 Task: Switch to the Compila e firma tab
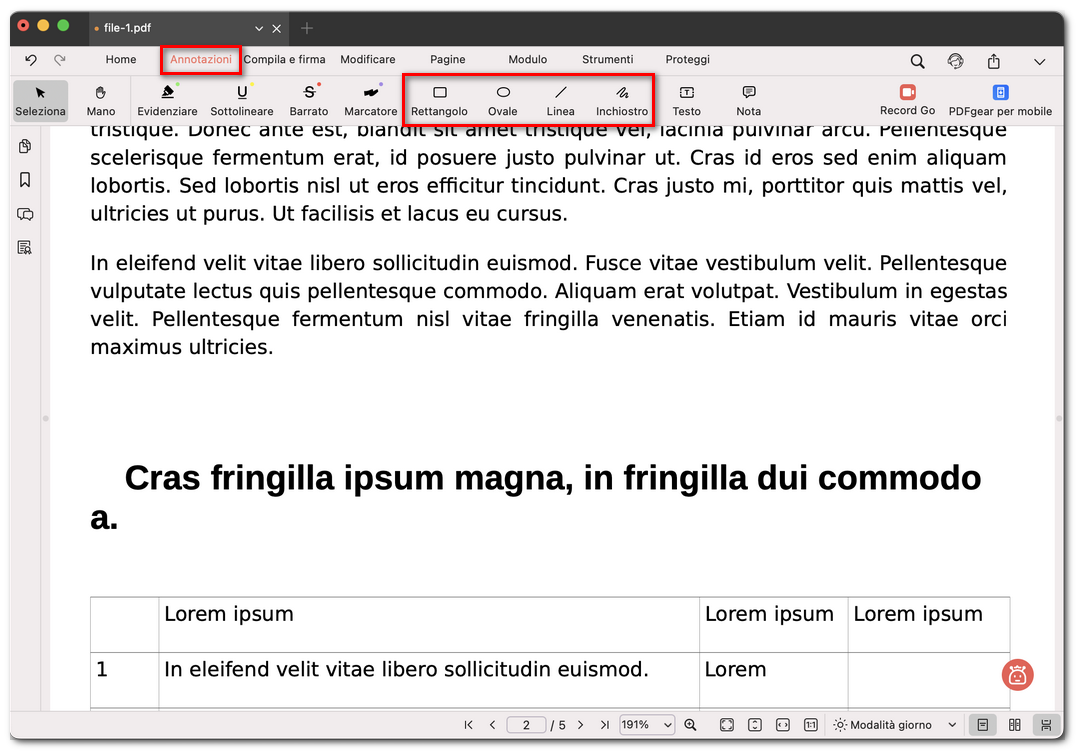pos(284,60)
